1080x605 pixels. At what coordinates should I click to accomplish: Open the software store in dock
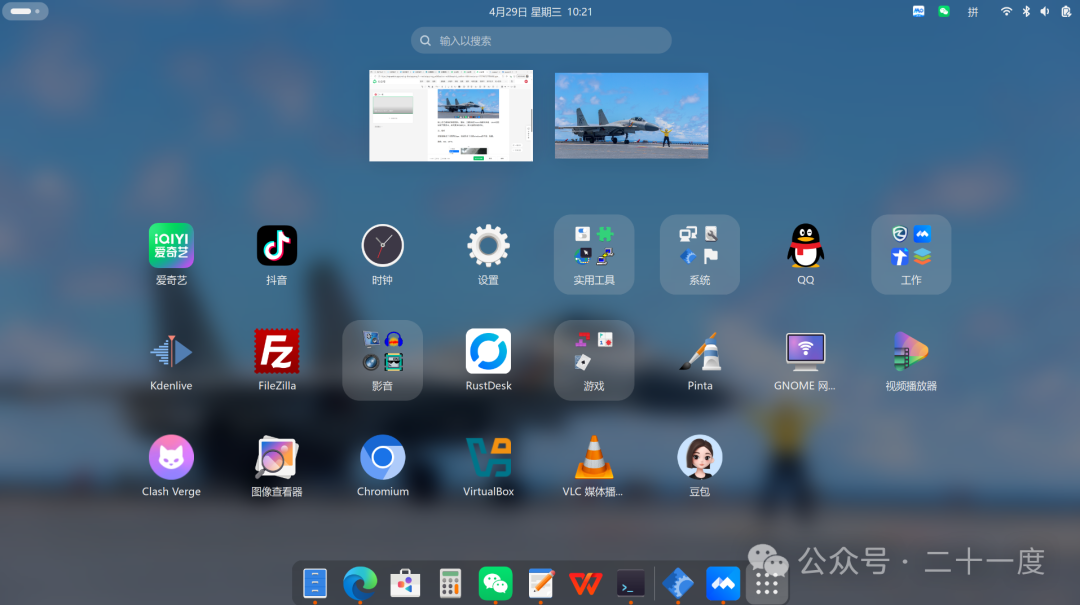[405, 584]
